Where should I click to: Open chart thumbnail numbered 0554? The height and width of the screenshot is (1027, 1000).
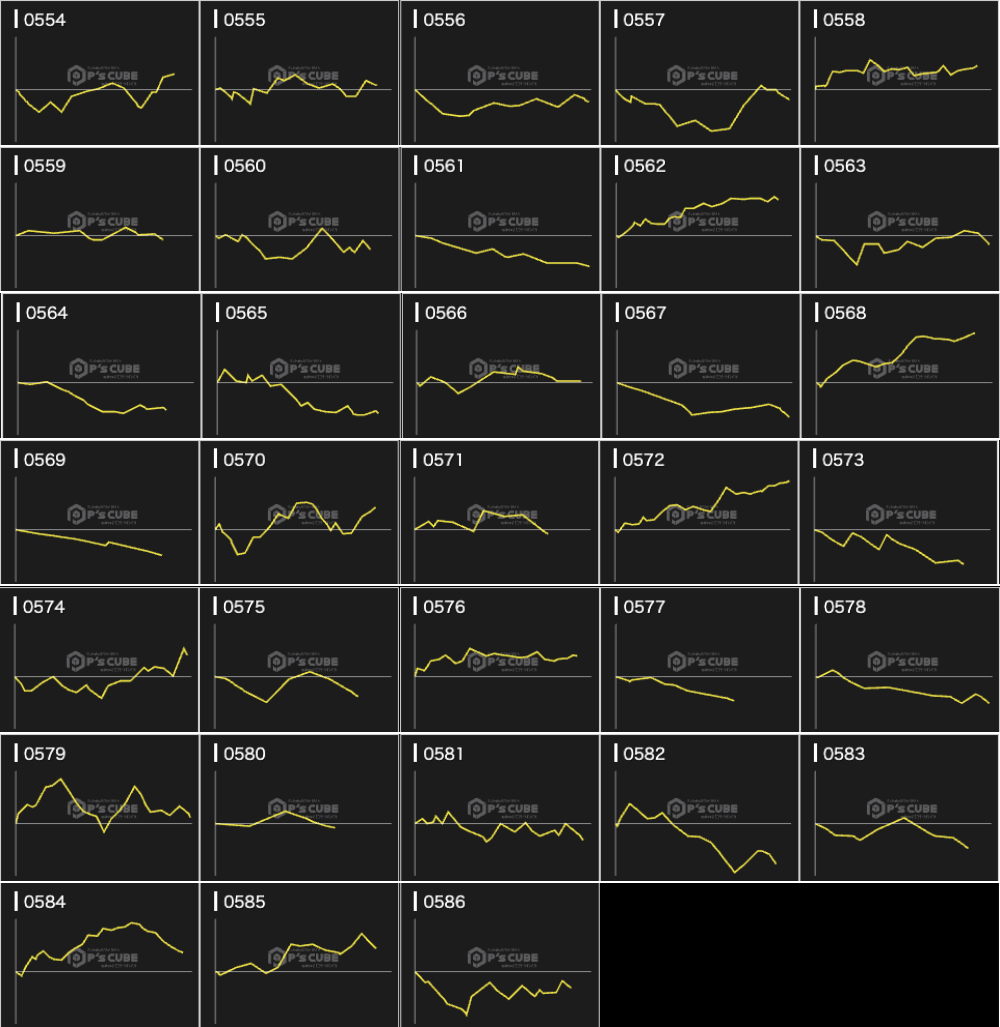coord(100,73)
